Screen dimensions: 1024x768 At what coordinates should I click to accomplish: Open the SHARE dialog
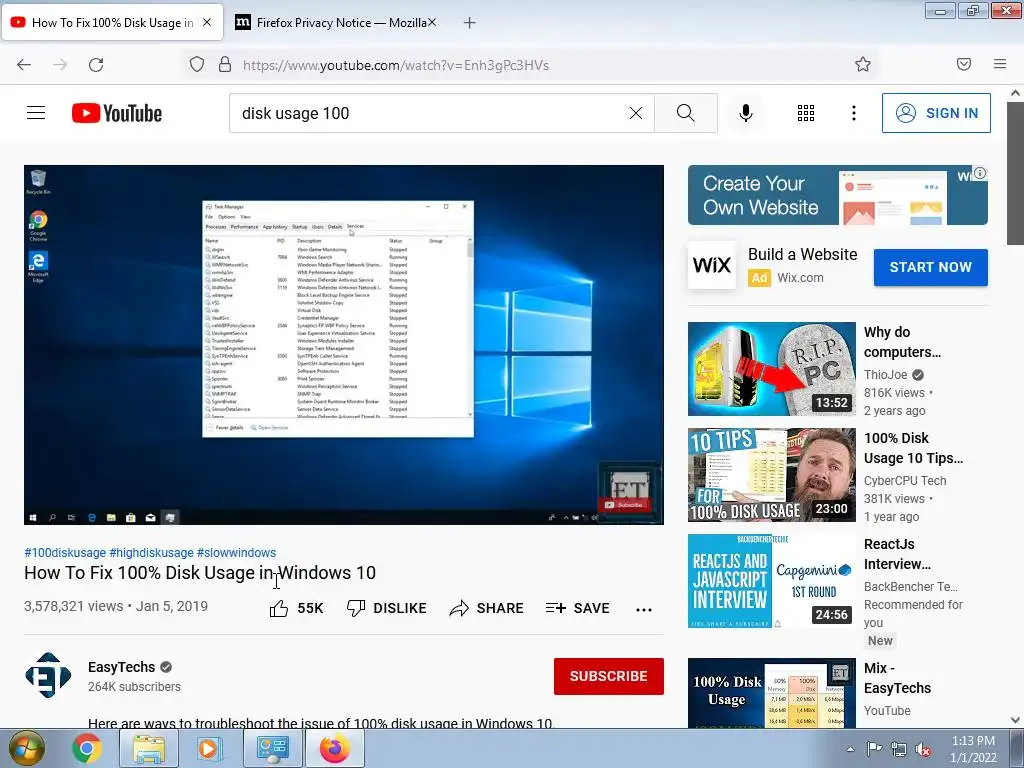click(x=487, y=608)
